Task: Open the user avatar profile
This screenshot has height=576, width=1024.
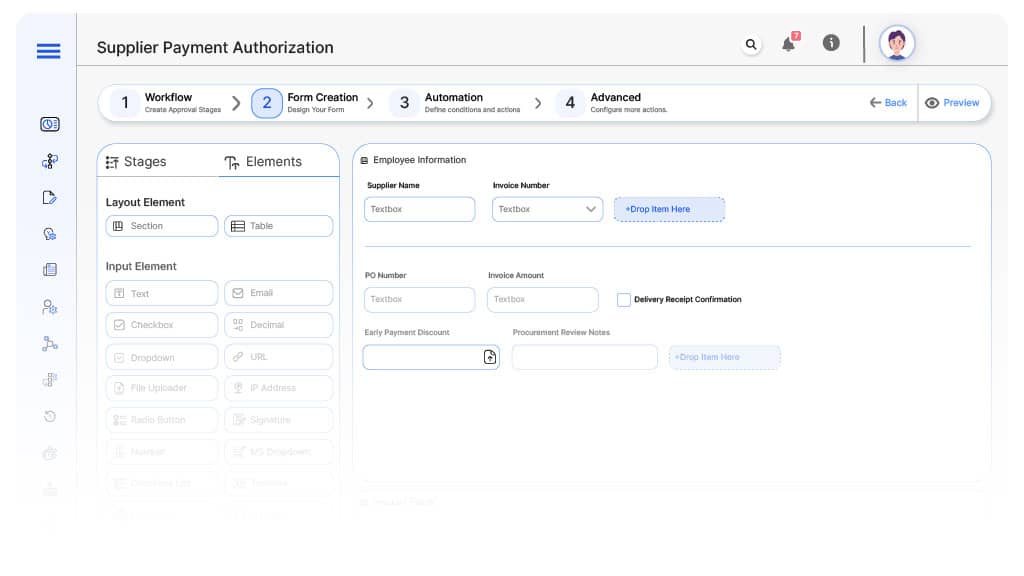Action: click(x=897, y=44)
